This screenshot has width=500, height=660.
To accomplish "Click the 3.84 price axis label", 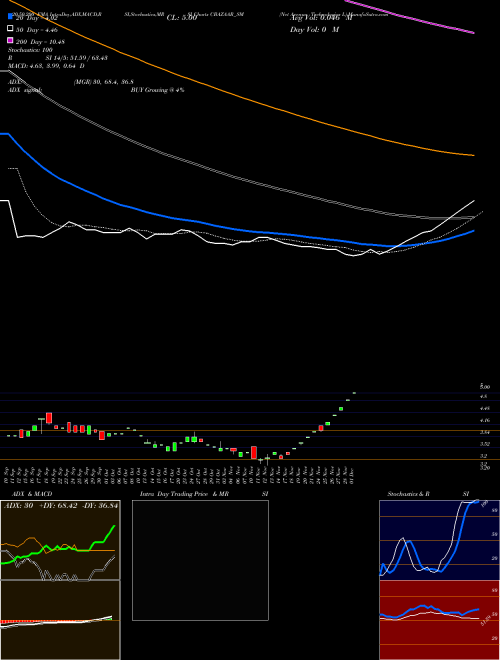I will 485,432.
